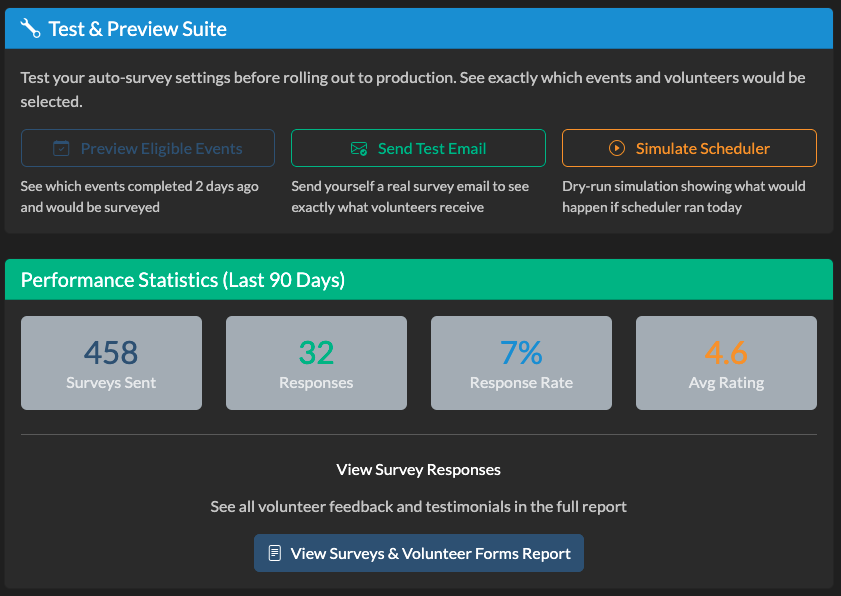The image size is (841, 596).
Task: Open View Surveys & Volunteer Forms Report
Action: click(x=419, y=553)
